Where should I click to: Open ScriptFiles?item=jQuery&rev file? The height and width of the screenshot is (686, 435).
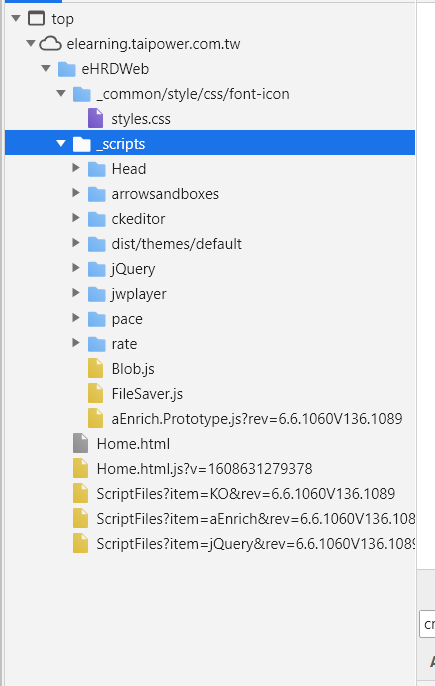click(256, 543)
